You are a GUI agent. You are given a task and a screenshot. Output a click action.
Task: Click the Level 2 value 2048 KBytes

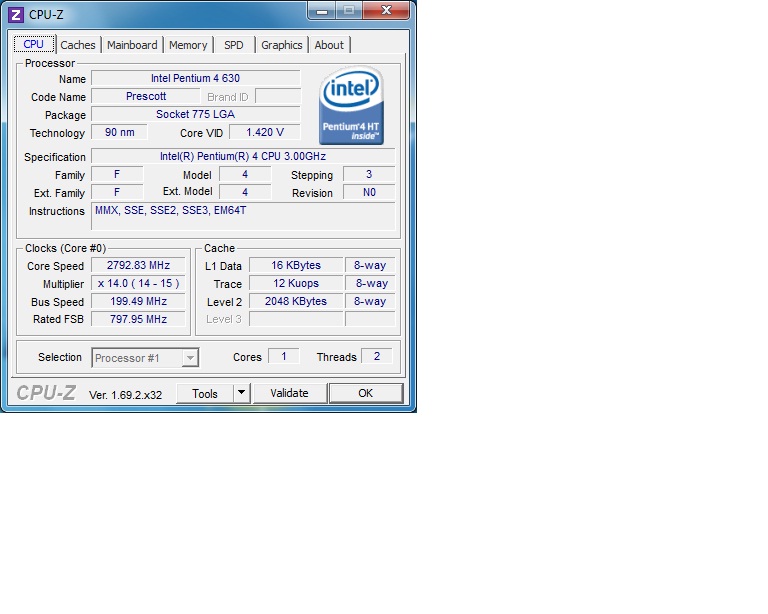click(296, 301)
